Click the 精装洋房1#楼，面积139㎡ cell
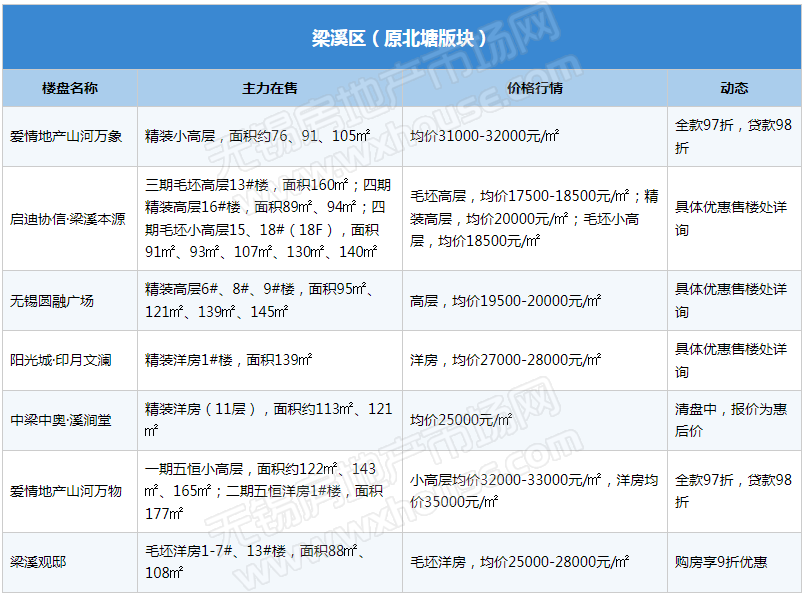The width and height of the screenshot is (806, 598). click(229, 360)
